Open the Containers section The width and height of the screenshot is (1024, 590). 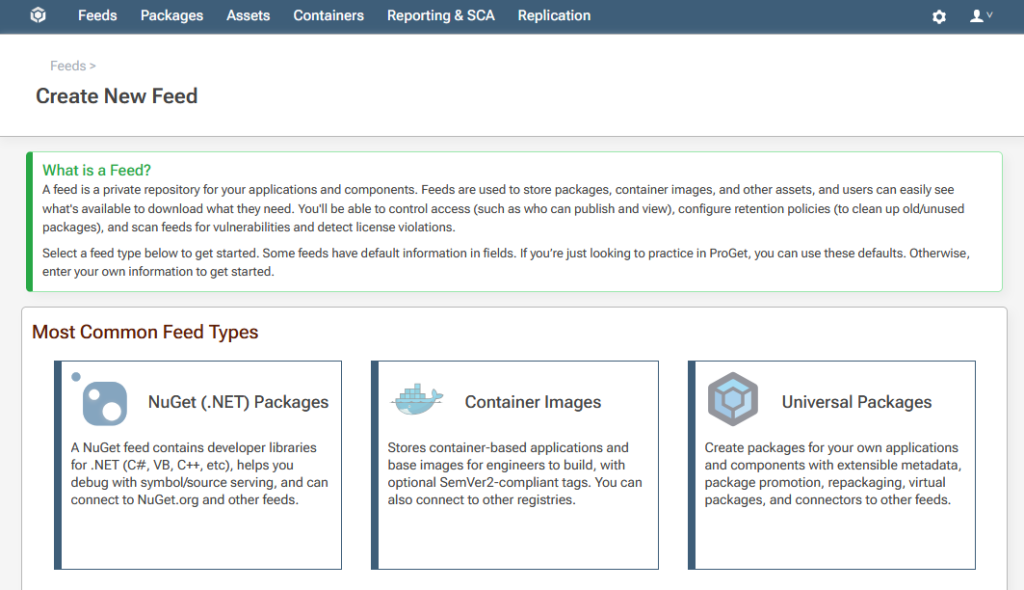(329, 16)
